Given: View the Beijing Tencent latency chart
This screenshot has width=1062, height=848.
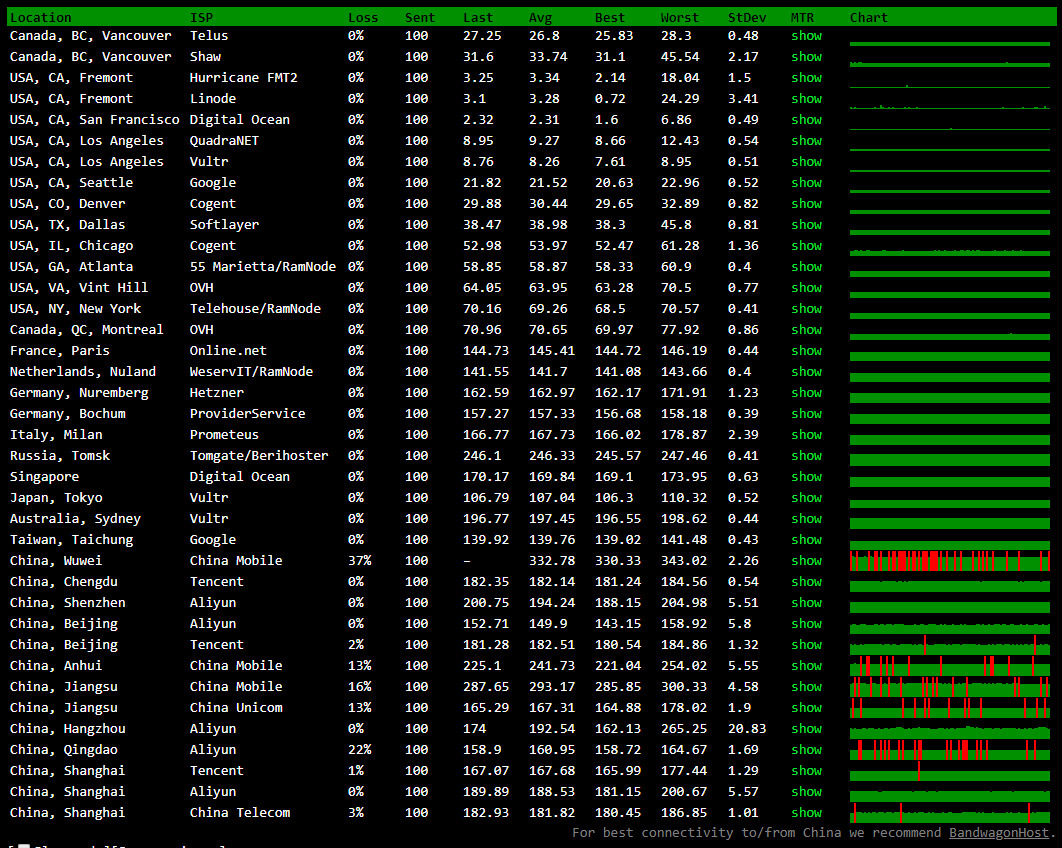Looking at the screenshot, I should coord(950,645).
